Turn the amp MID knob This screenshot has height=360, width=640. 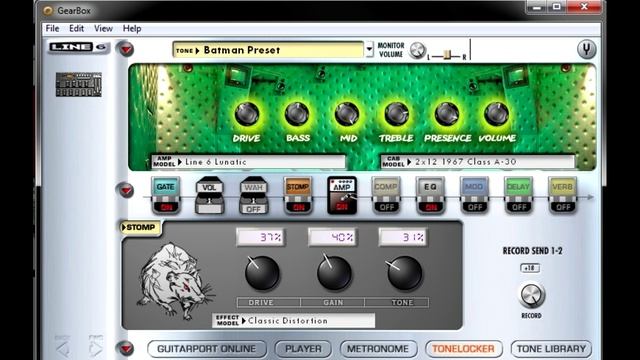(347, 114)
